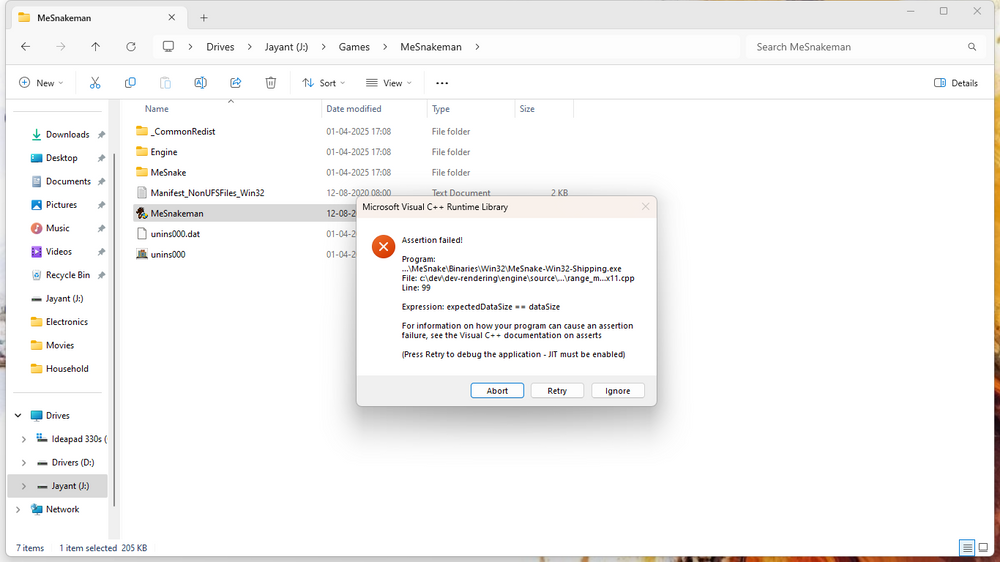Click the Jayant (J:) breadcrumb
Image resolution: width=1000 pixels, height=562 pixels.
pos(286,47)
